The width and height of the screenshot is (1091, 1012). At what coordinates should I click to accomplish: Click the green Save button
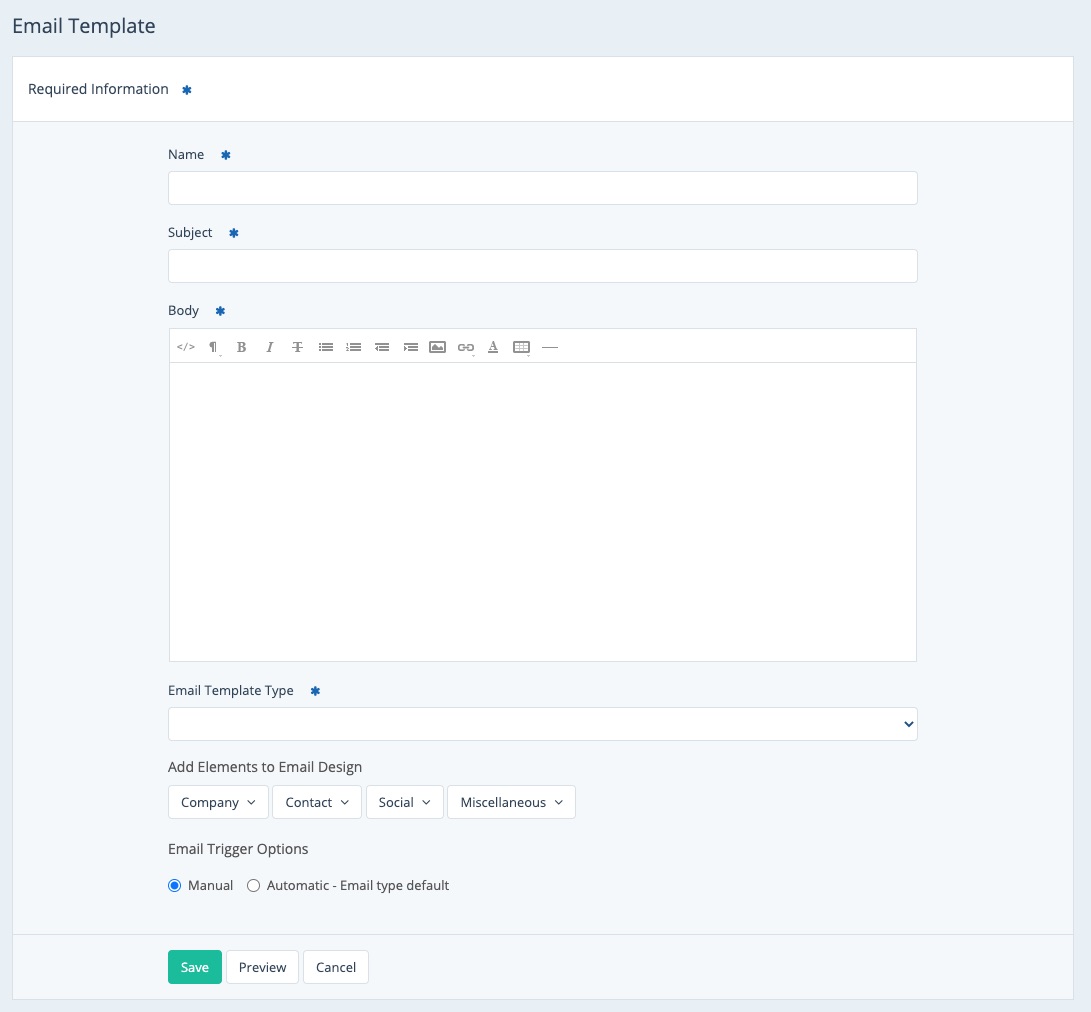coord(194,967)
